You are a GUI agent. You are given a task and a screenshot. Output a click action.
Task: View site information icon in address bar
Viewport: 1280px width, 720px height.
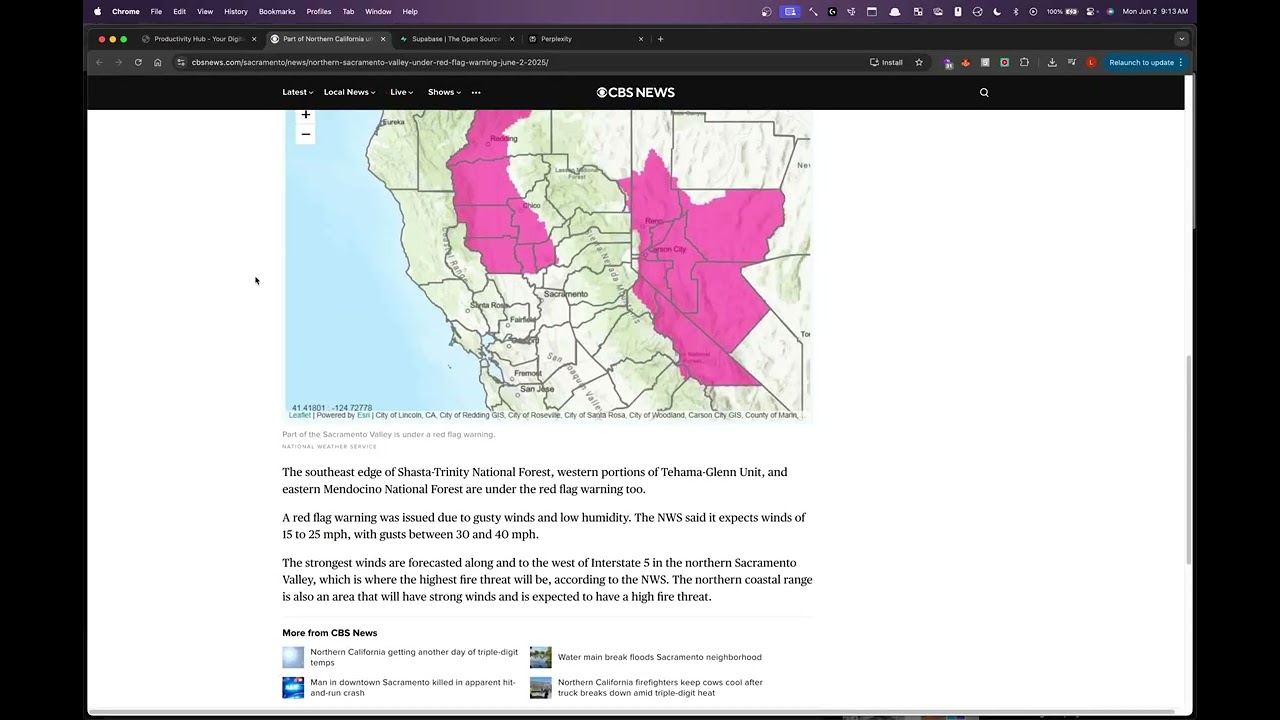(x=181, y=62)
